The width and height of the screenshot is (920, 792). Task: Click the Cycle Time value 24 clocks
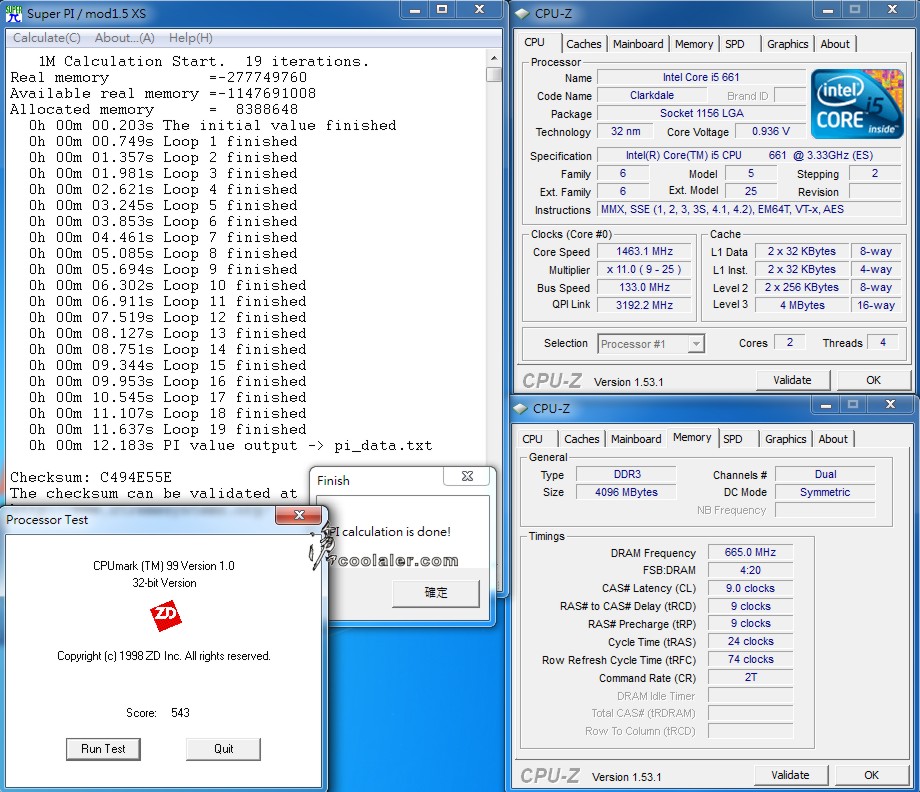(x=750, y=641)
